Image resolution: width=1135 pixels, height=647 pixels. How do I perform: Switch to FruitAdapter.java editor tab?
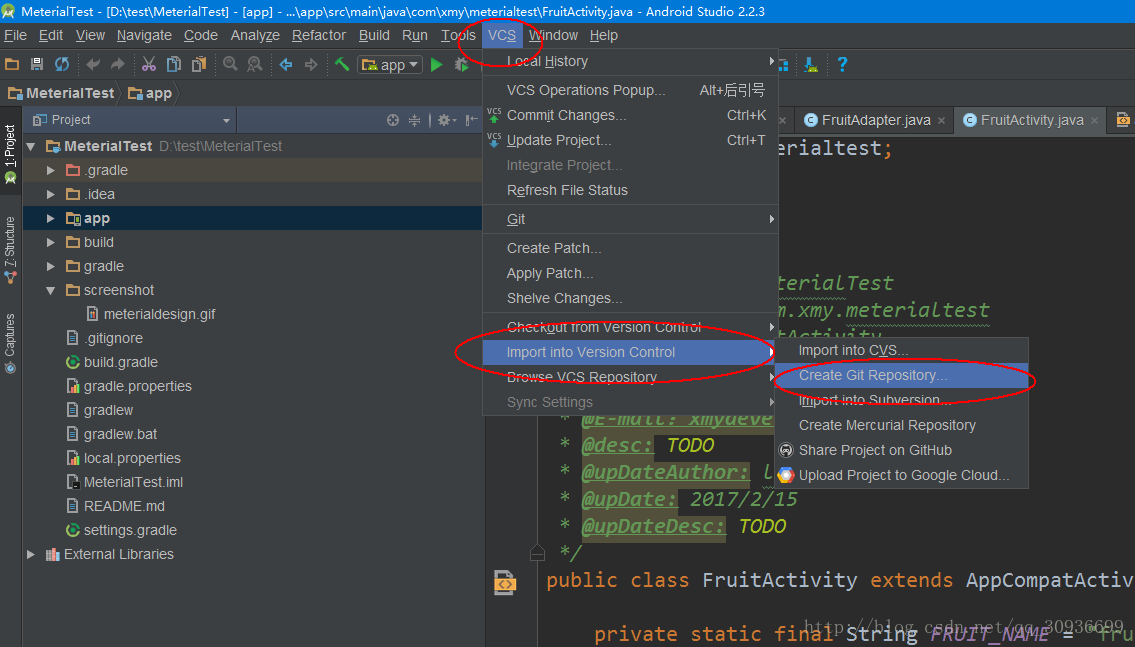coord(876,120)
